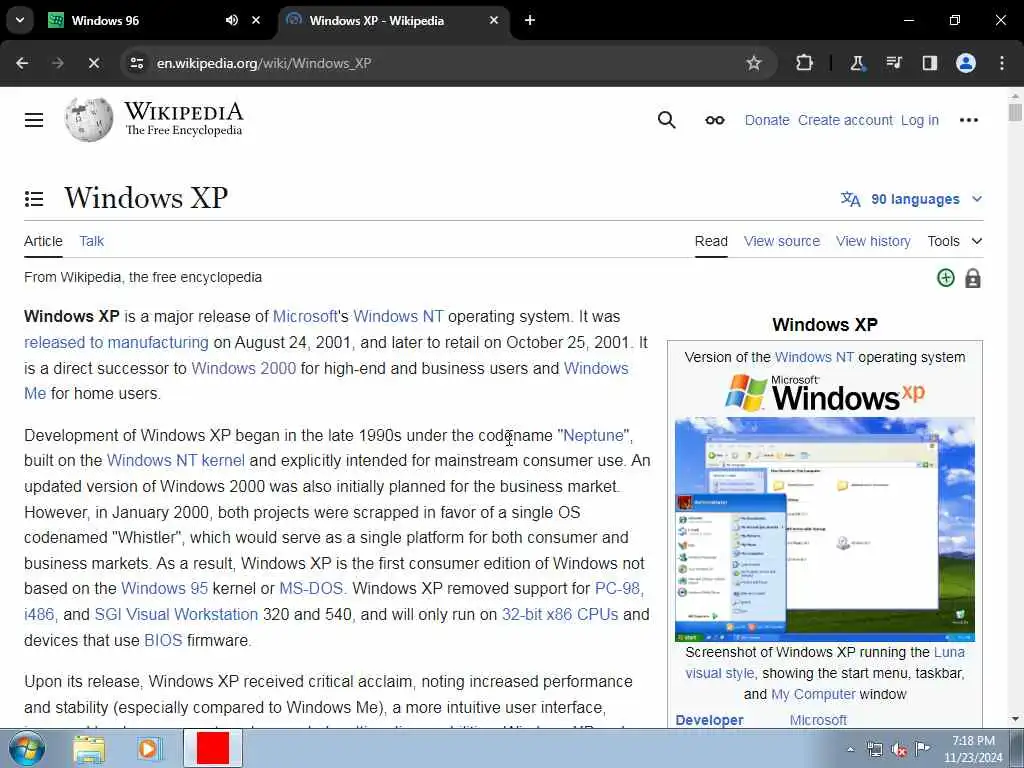This screenshot has height=768, width=1024.
Task: Bookmark this page with the star icon
Action: tap(754, 63)
